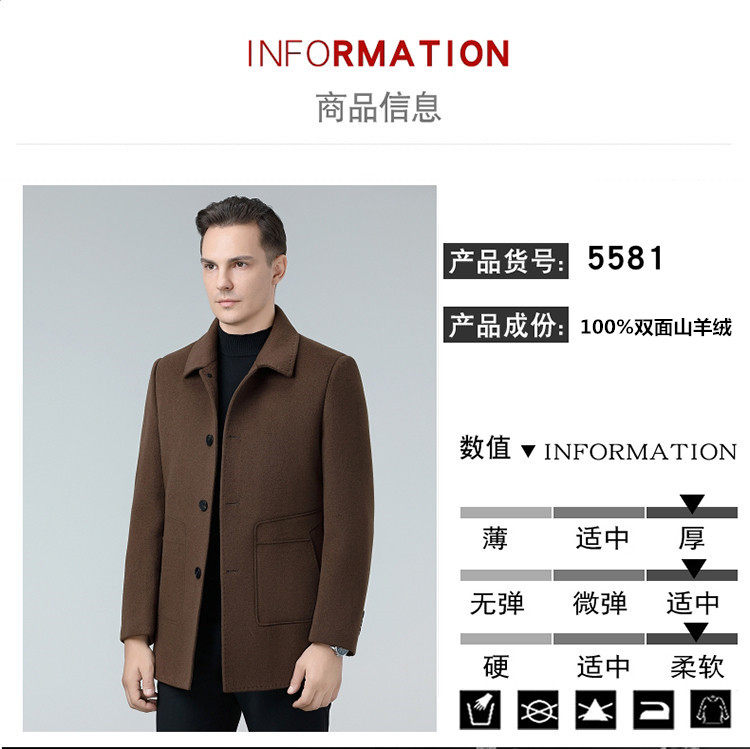Select the 微弹 elasticity label
Viewport: 750px width, 749px height.
tap(600, 603)
